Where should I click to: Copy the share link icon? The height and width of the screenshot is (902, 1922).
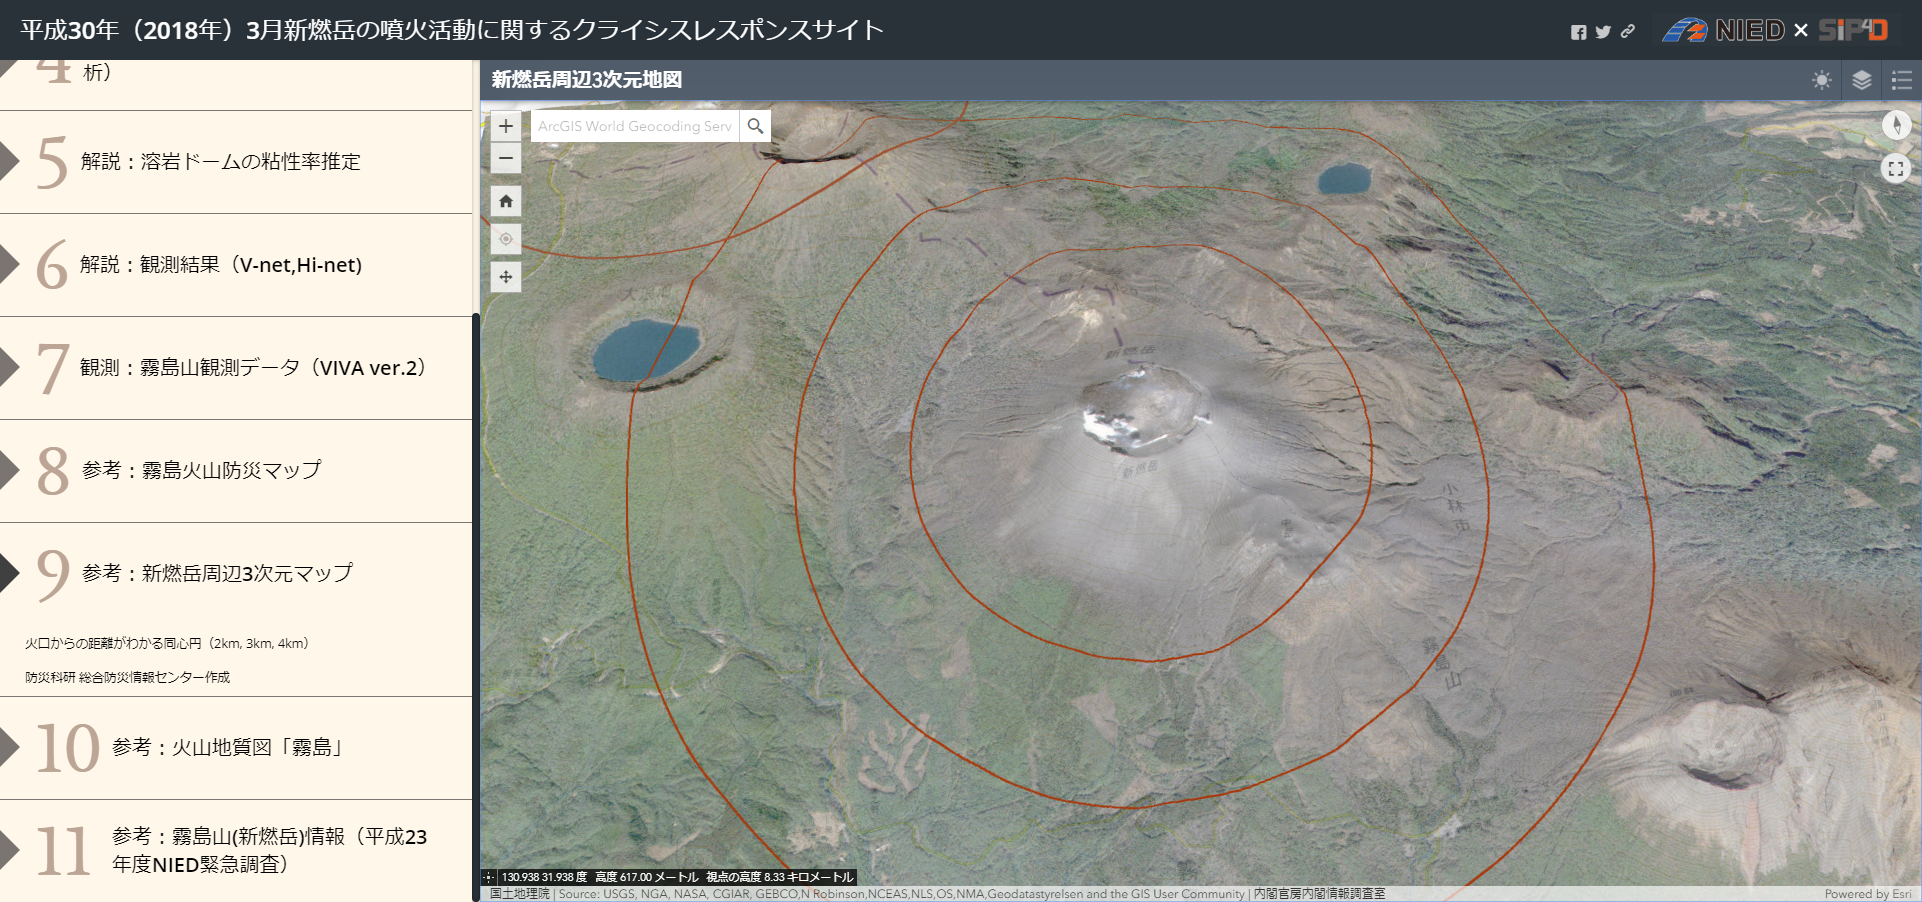tap(1628, 32)
